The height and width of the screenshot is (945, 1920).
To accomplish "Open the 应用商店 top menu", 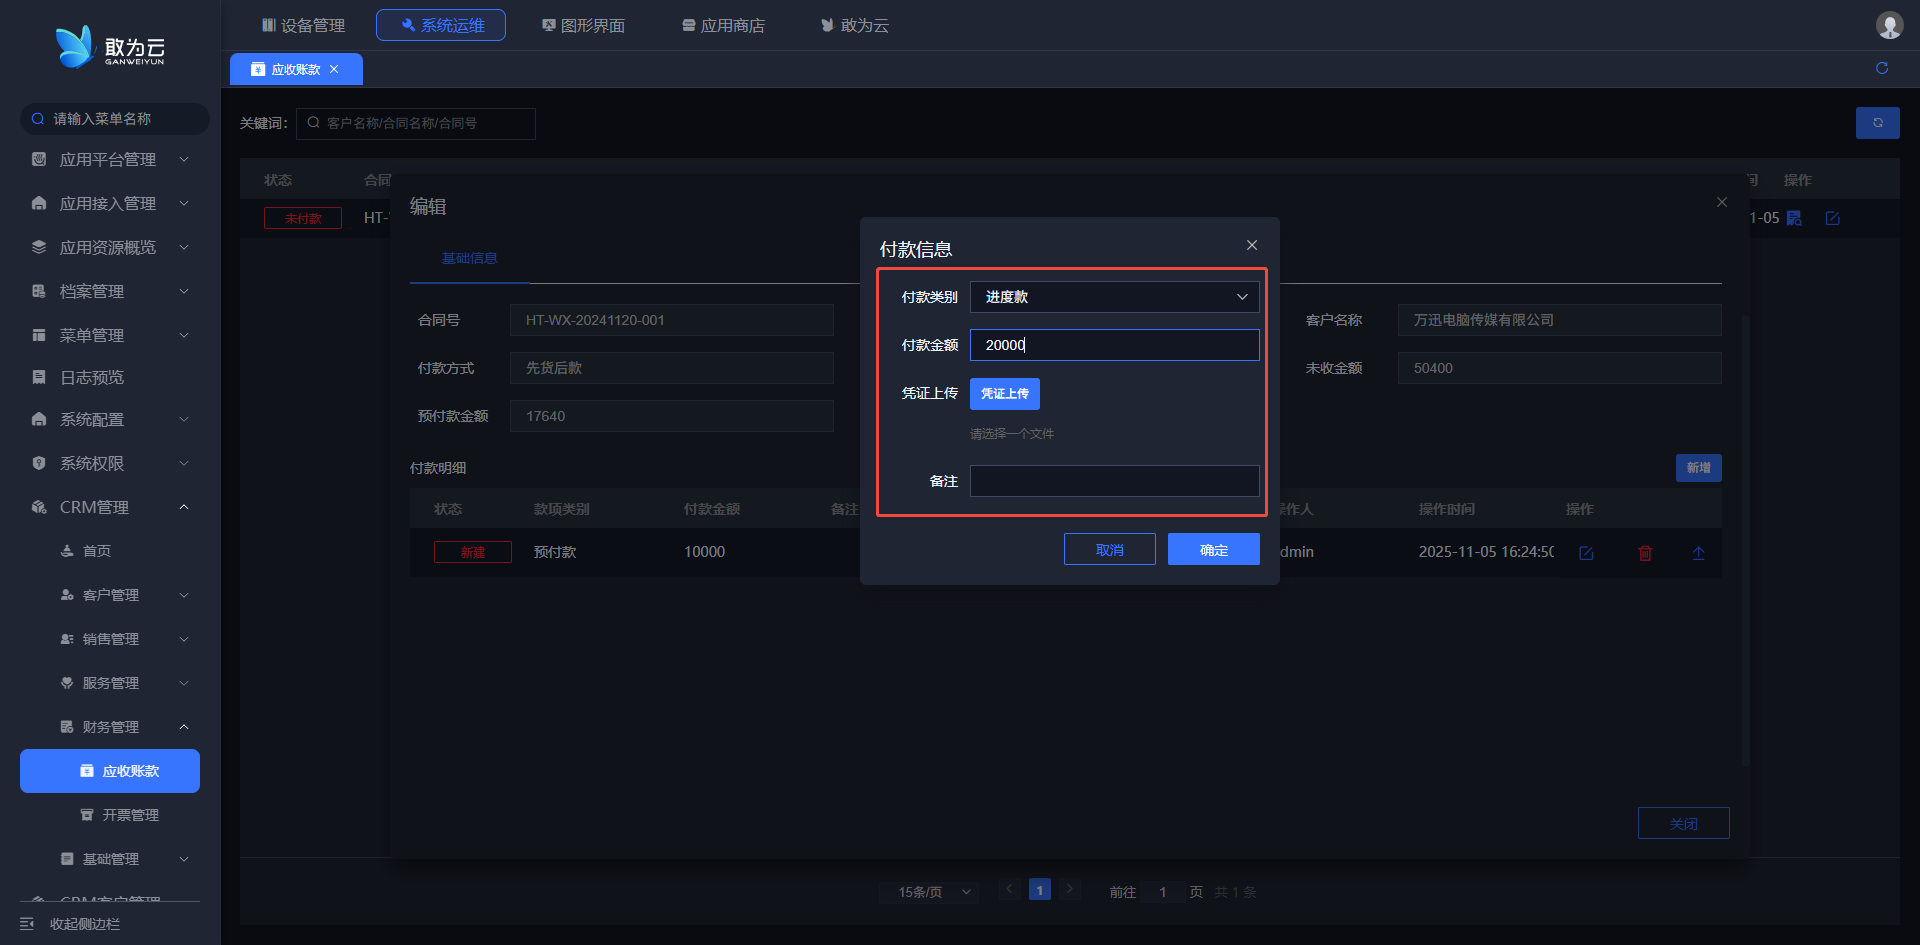I will click(x=723, y=25).
